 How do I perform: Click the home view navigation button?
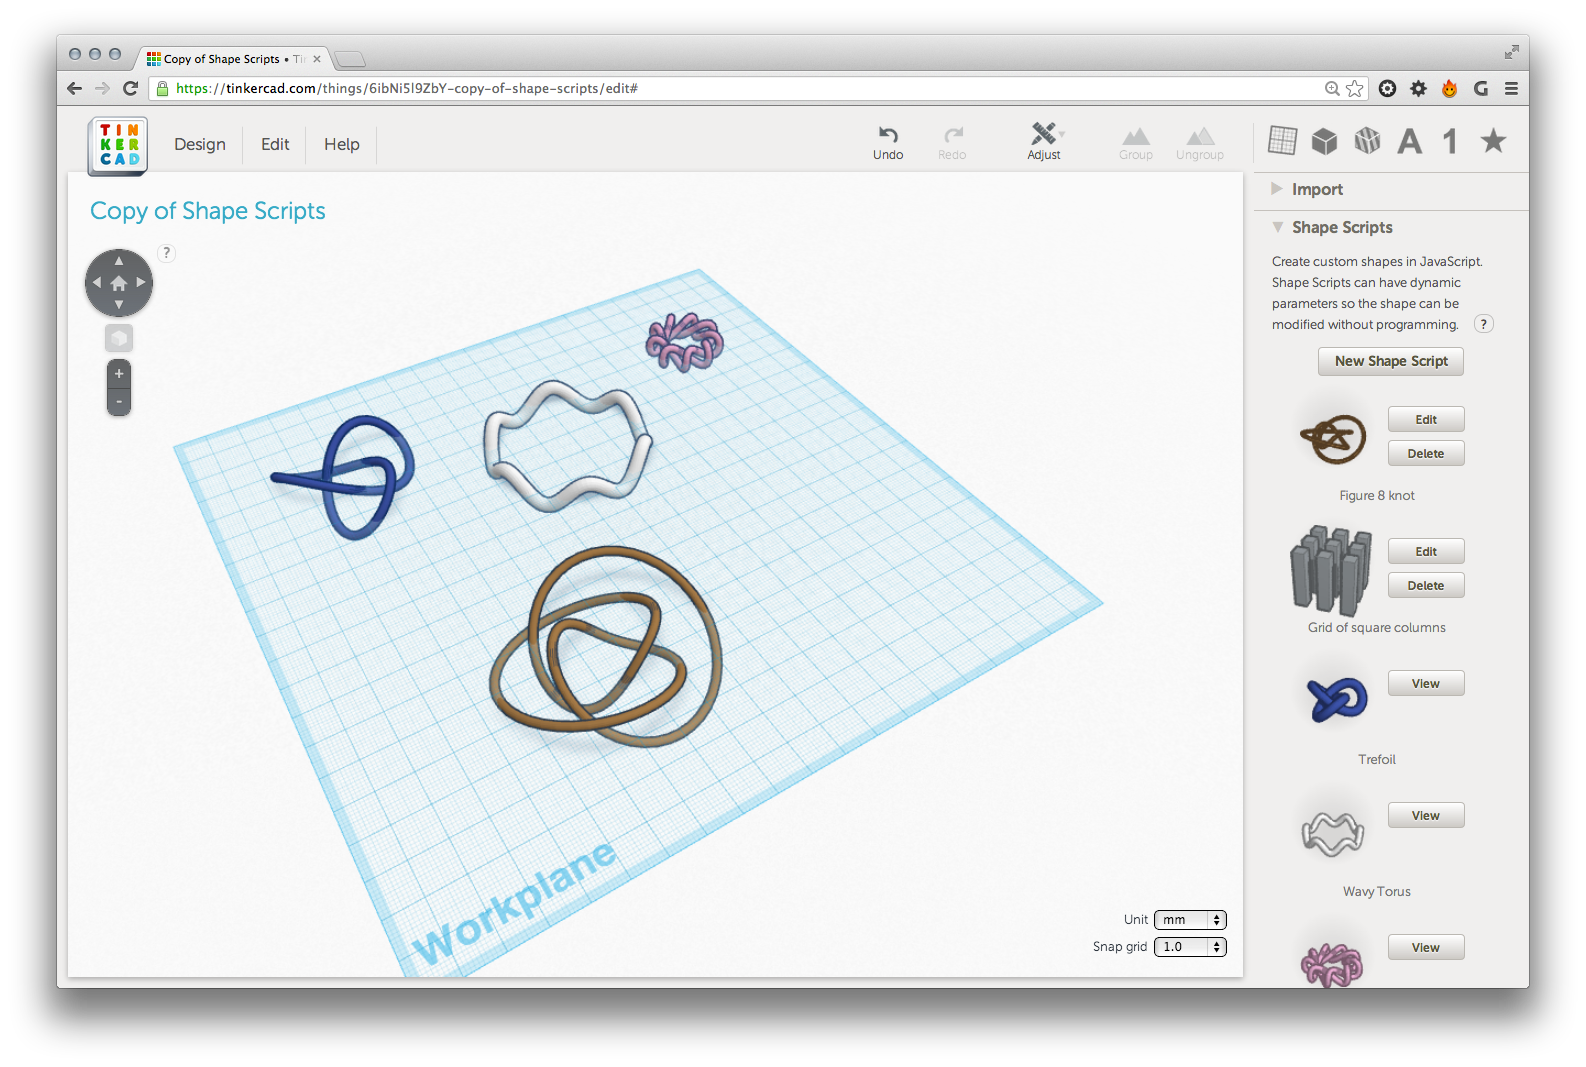[119, 283]
